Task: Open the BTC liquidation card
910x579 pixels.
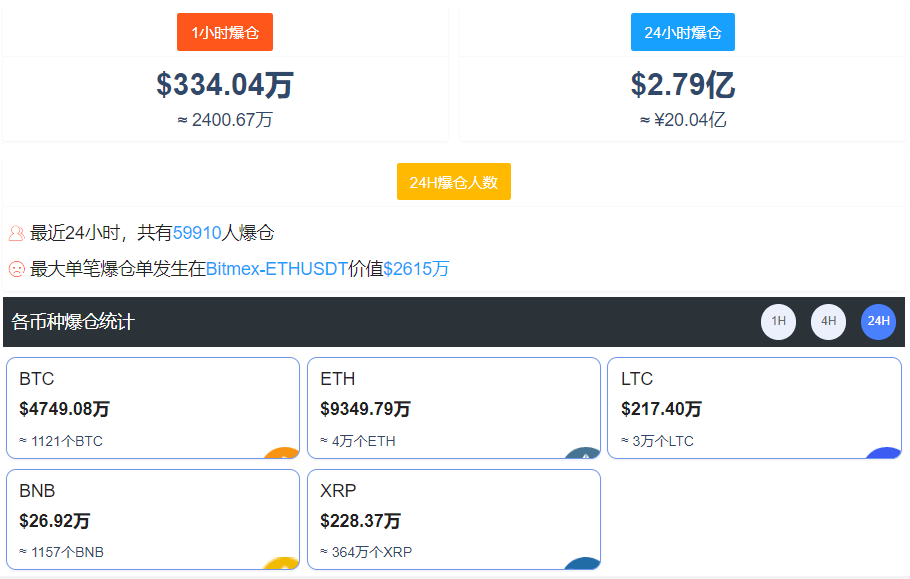Action: pos(153,408)
